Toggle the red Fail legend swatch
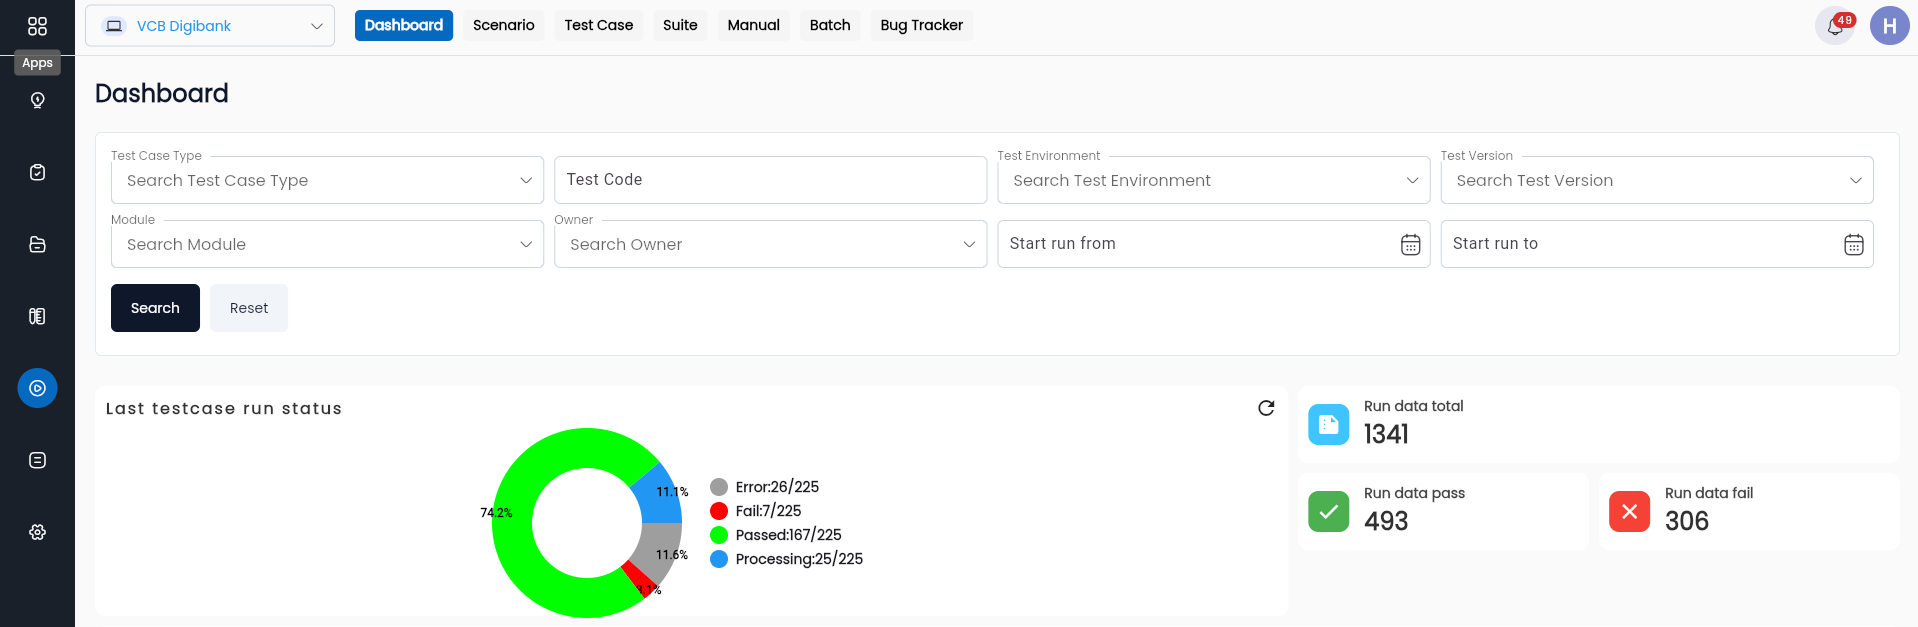Viewport: 1918px width, 627px height. click(719, 511)
